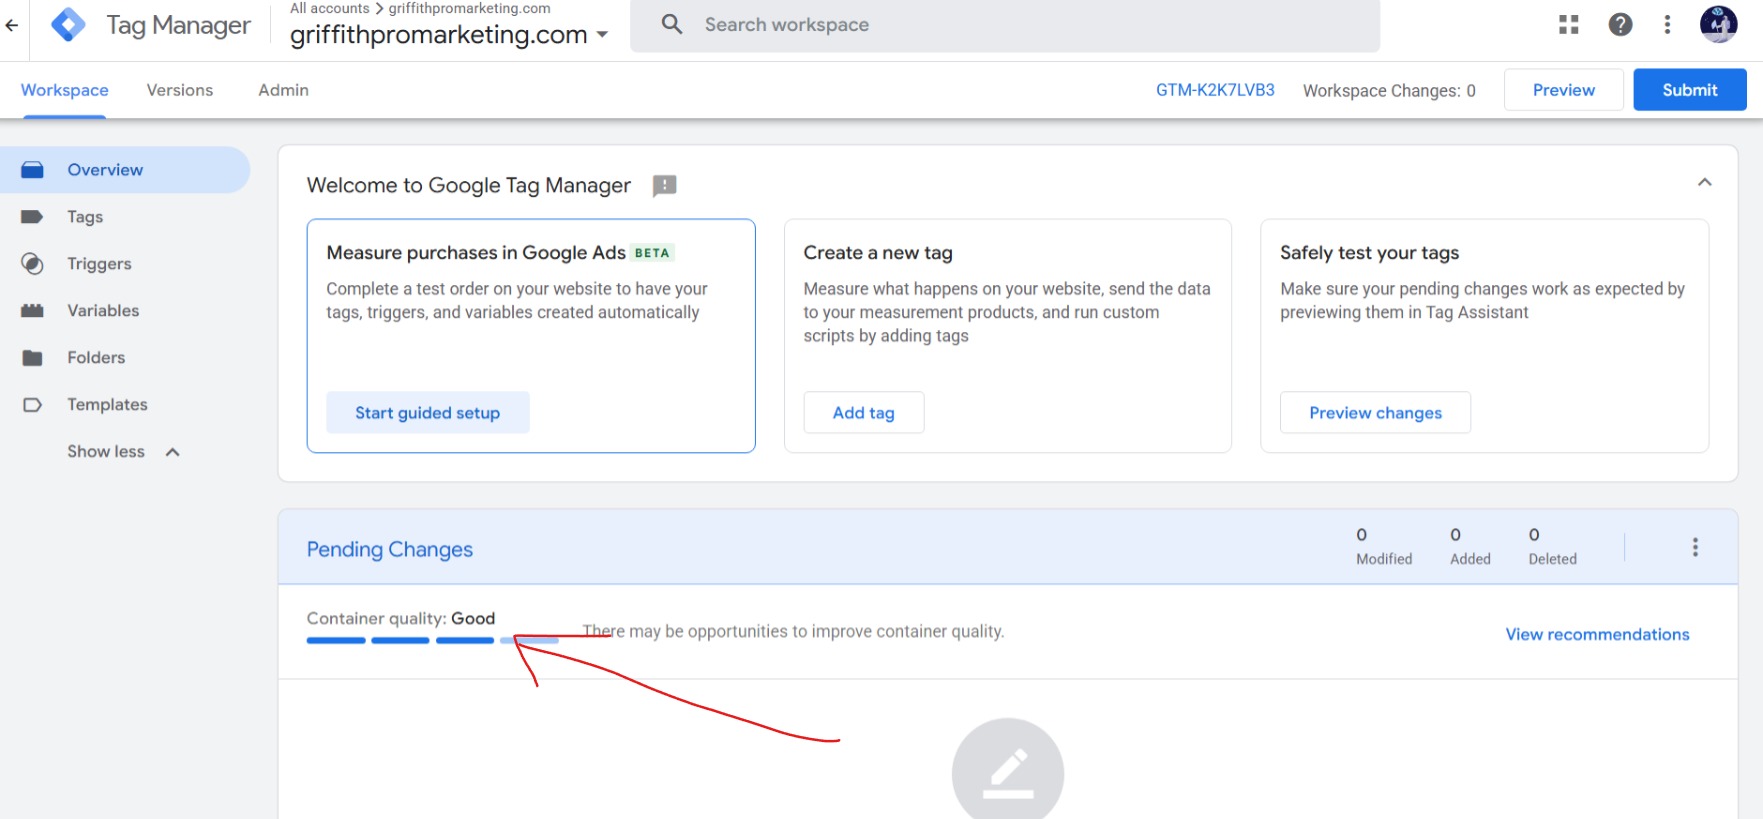1763x819 pixels.
Task: Click the Pending Changes heading
Action: [x=390, y=550]
